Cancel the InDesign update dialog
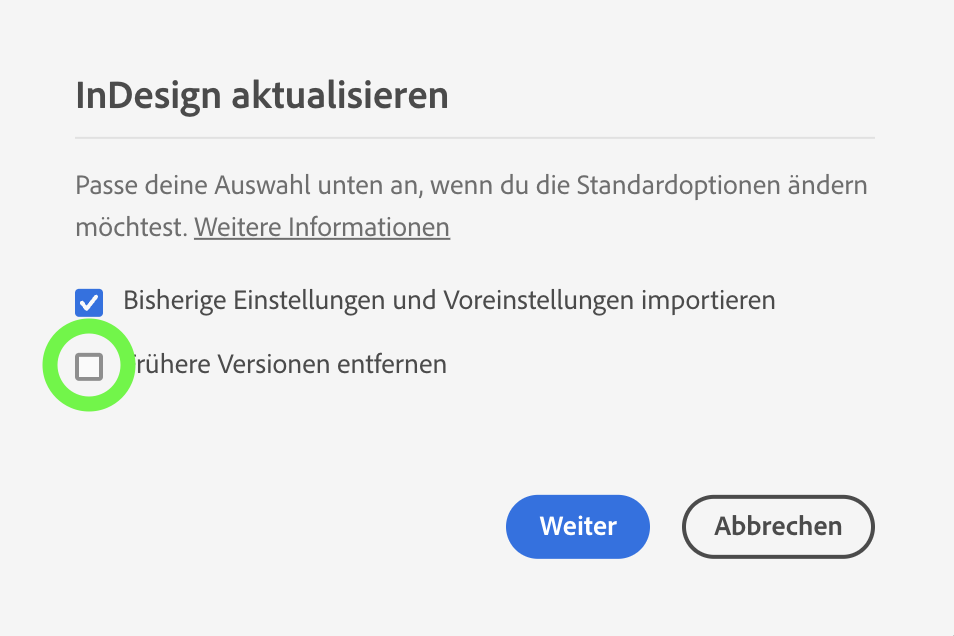 777,526
